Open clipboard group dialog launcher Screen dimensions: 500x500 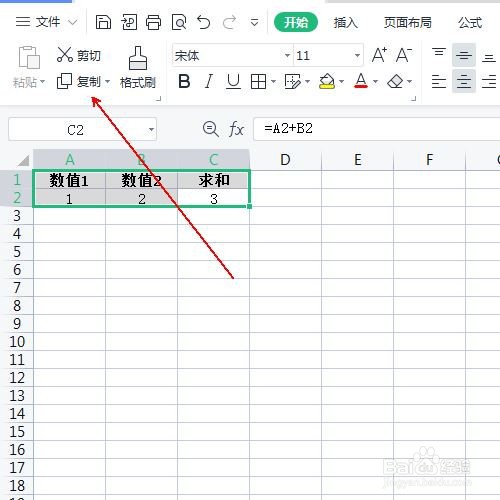click(x=159, y=99)
